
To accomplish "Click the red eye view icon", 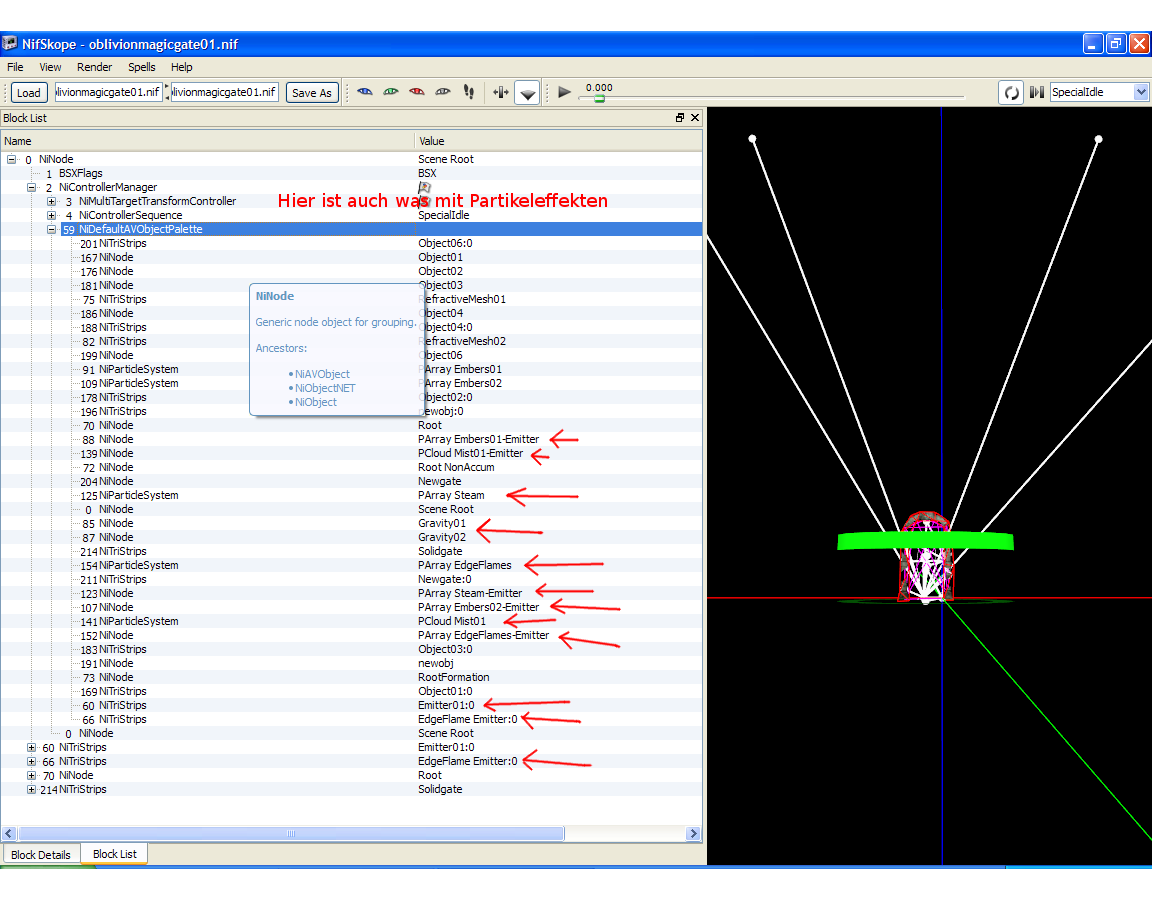I will tap(417, 92).
